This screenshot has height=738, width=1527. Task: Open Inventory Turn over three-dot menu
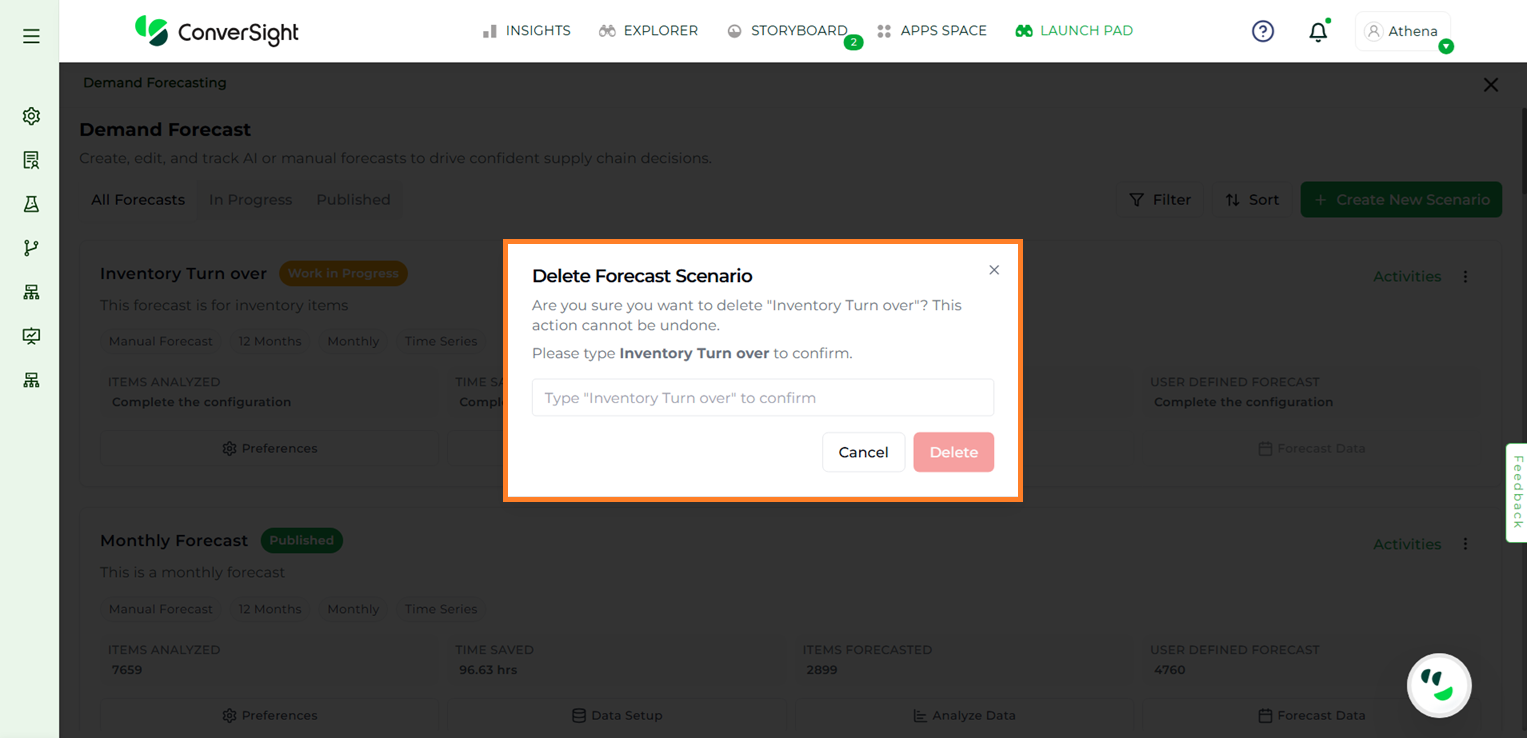(x=1465, y=277)
